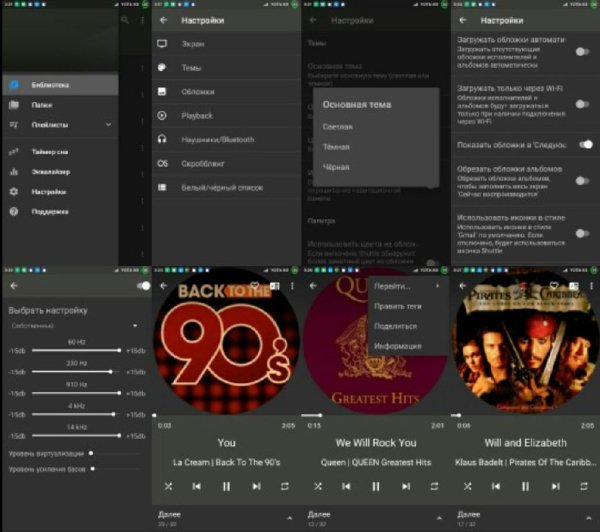Expand Плейлисты chevron in drawer
This screenshot has height=532, width=600.
[x=109, y=125]
